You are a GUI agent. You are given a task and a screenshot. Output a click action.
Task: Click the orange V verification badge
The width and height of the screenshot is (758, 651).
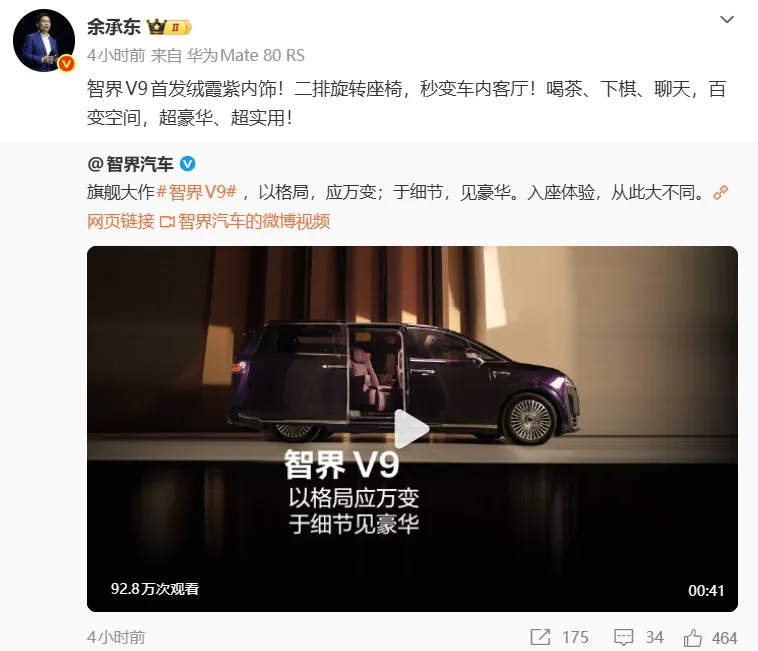(x=66, y=63)
